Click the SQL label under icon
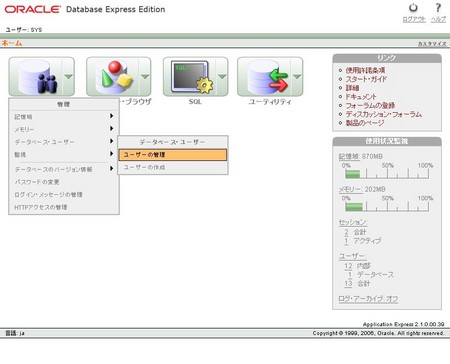Screen dimensions: 450x364 pos(195,102)
